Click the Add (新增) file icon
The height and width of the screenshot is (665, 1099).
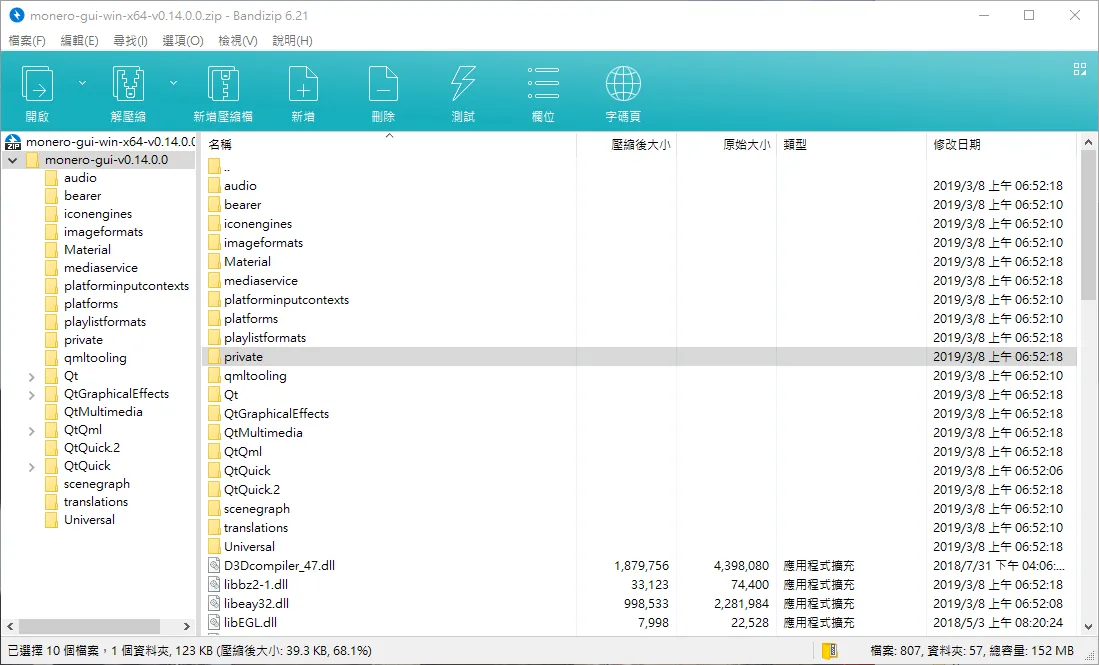(x=303, y=84)
